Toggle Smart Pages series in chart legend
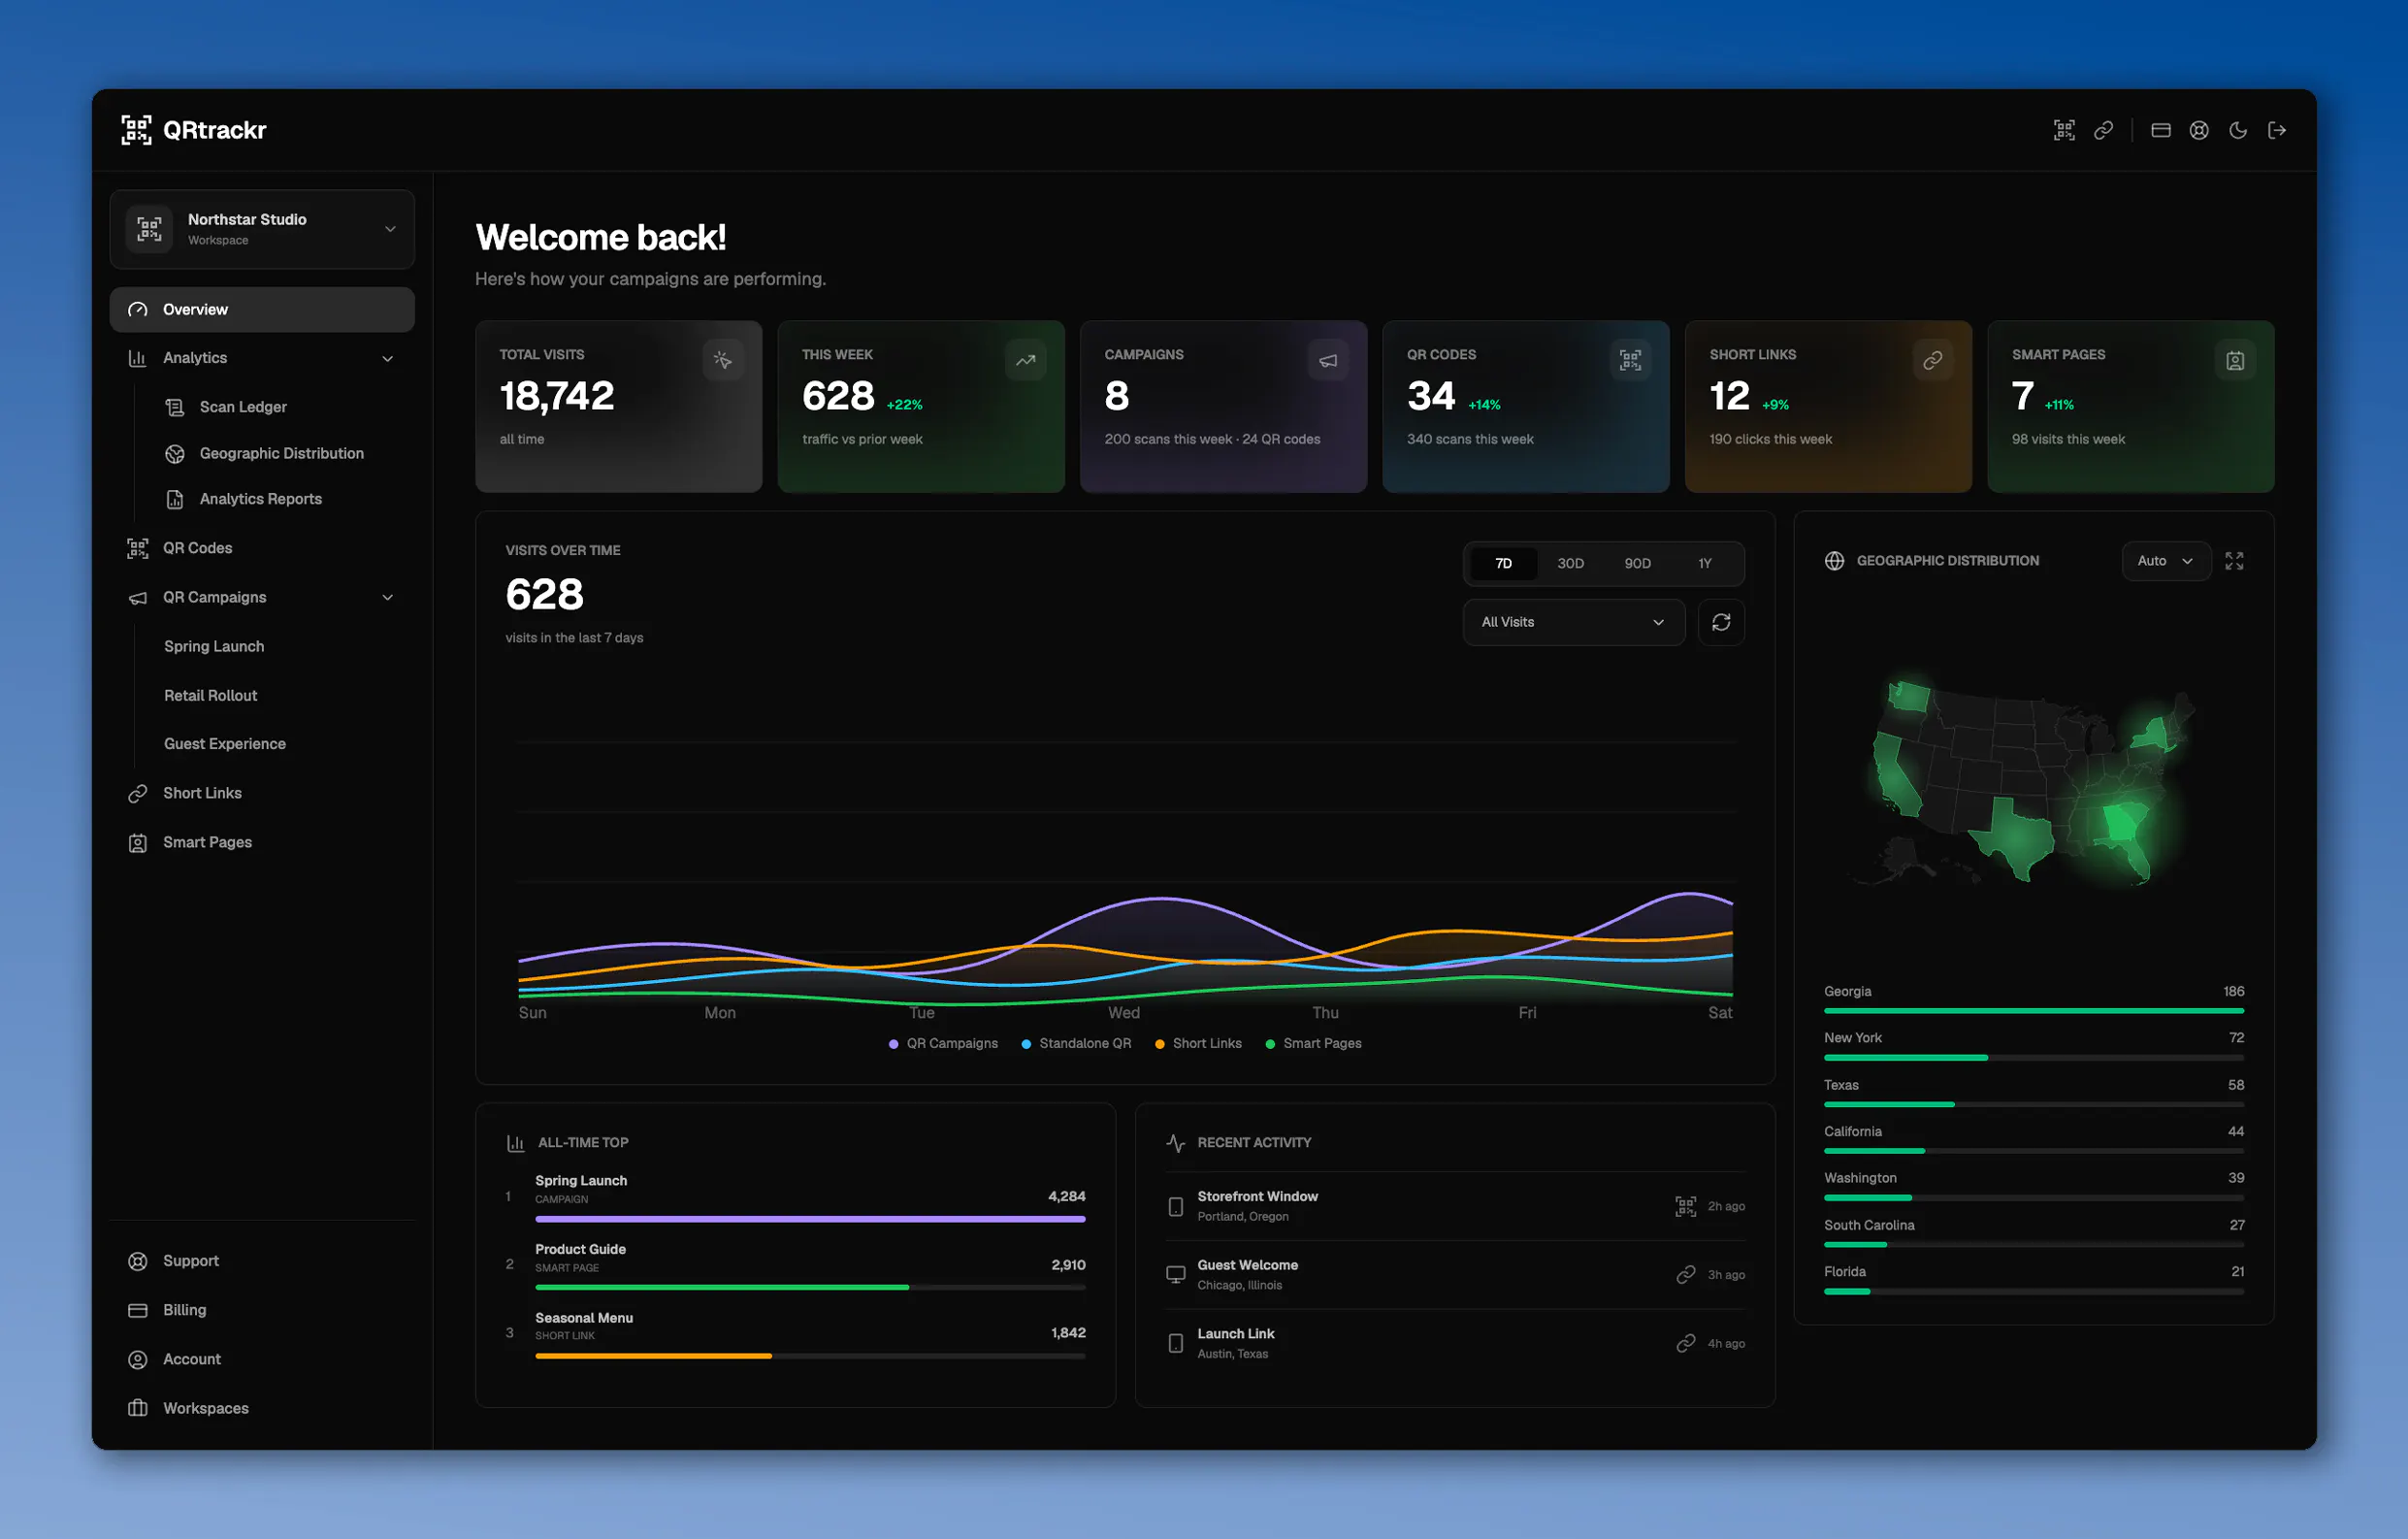Image resolution: width=2408 pixels, height=1539 pixels. click(1313, 1044)
